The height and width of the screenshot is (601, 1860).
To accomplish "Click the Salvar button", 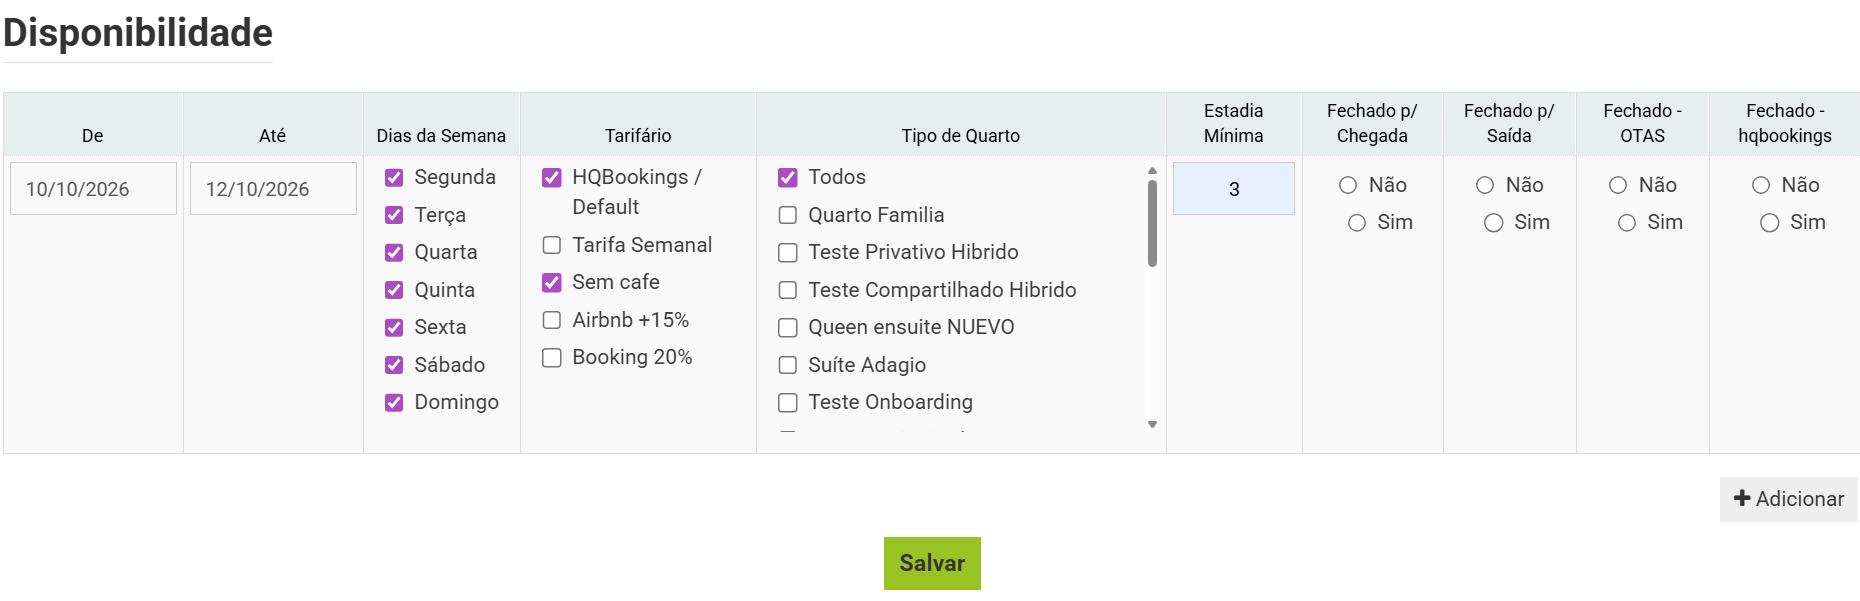I will coord(931,563).
